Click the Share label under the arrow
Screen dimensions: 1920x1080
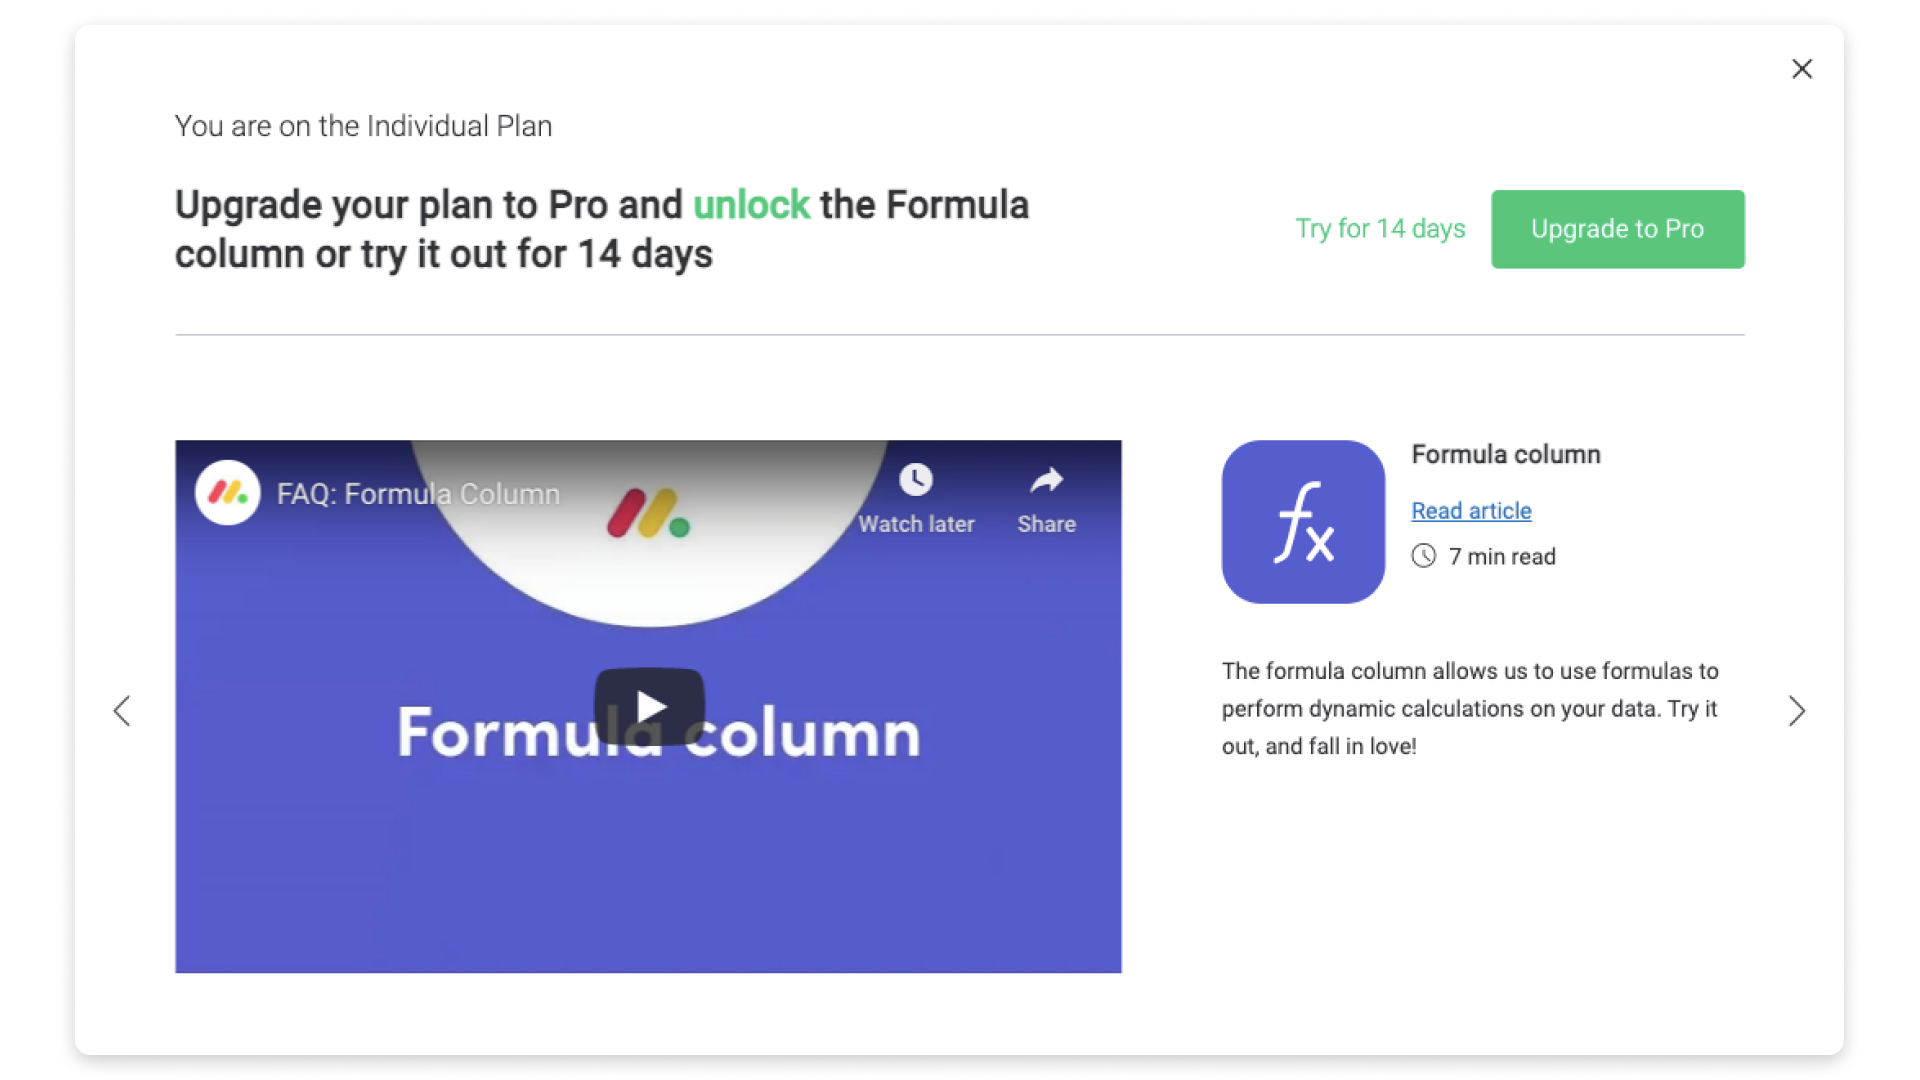[x=1046, y=524]
